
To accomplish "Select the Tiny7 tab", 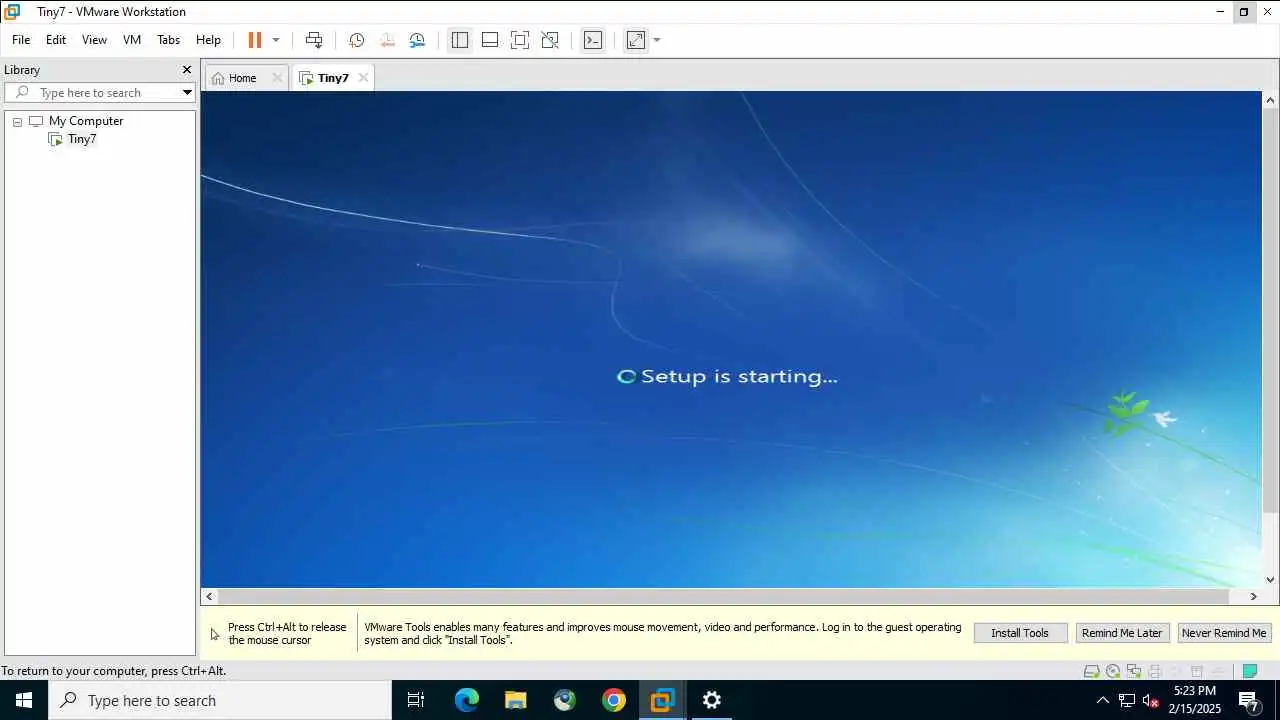I will coord(333,78).
